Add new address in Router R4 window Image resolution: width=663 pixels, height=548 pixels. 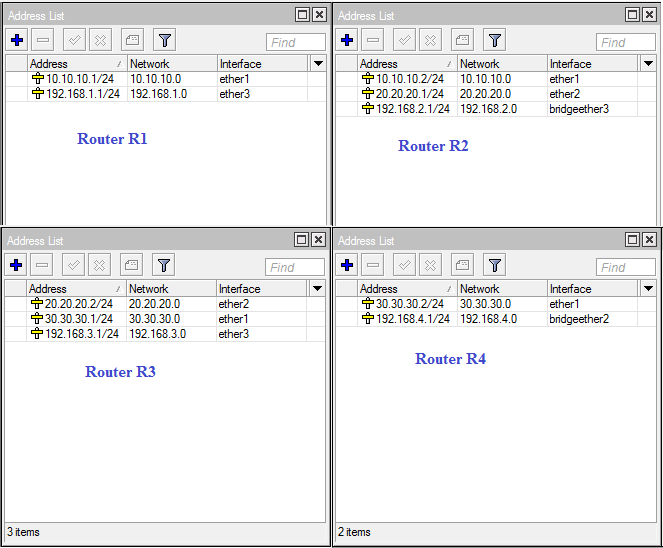click(347, 265)
